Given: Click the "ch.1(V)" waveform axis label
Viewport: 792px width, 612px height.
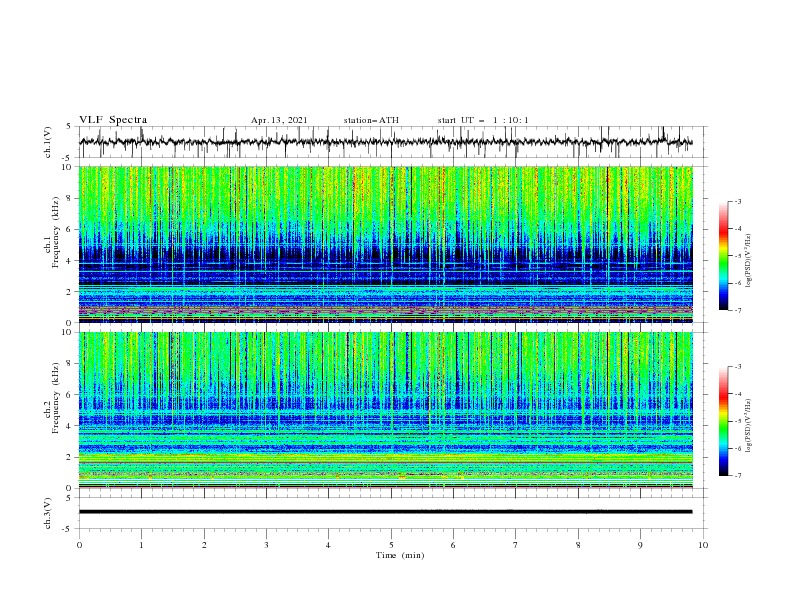Looking at the screenshot, I should [x=48, y=142].
